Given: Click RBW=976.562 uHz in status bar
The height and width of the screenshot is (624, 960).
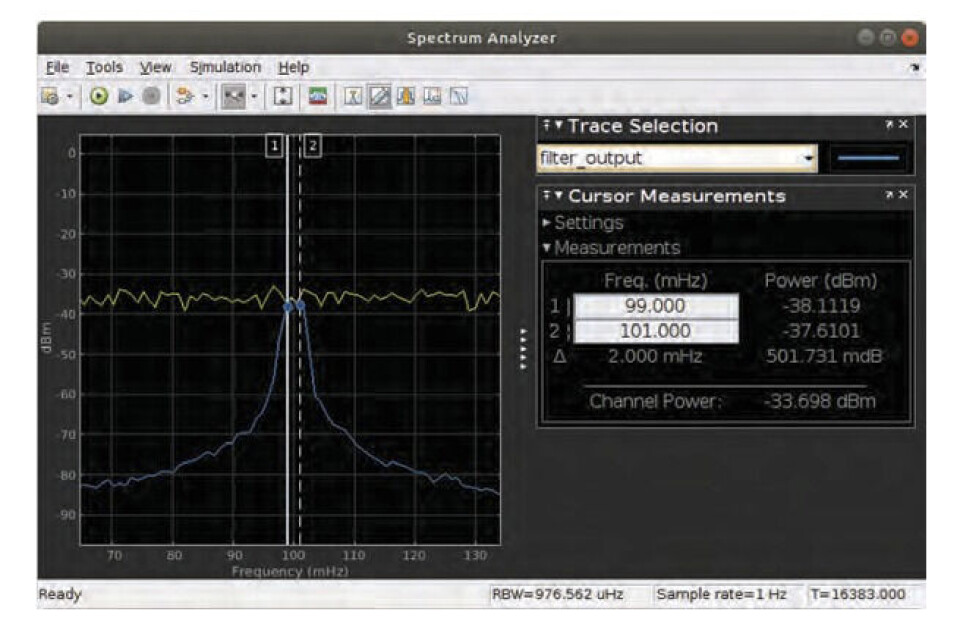Looking at the screenshot, I should [558, 594].
